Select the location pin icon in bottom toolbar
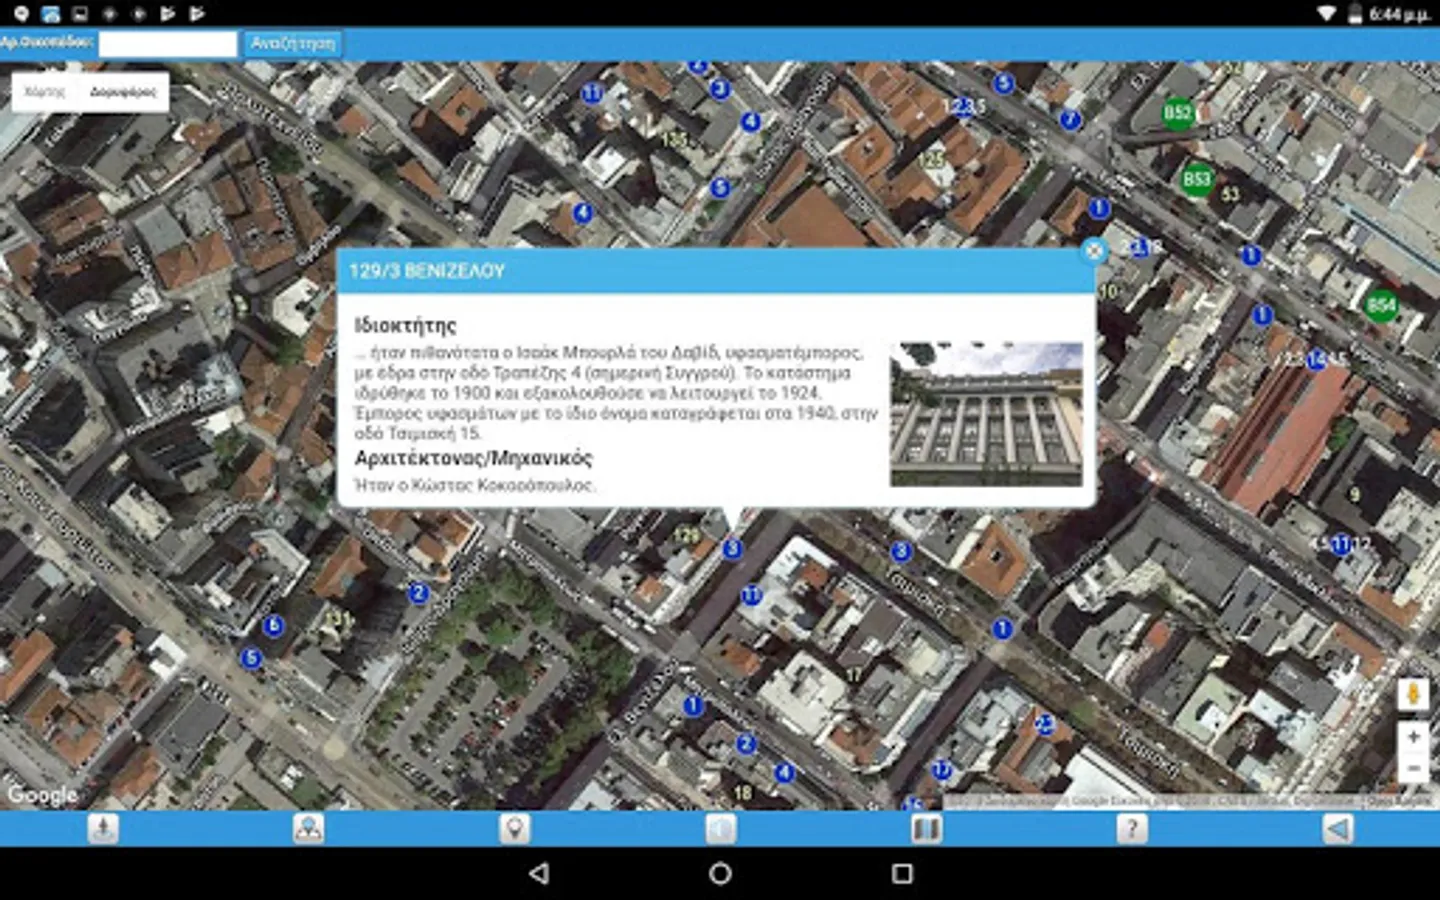 point(514,828)
